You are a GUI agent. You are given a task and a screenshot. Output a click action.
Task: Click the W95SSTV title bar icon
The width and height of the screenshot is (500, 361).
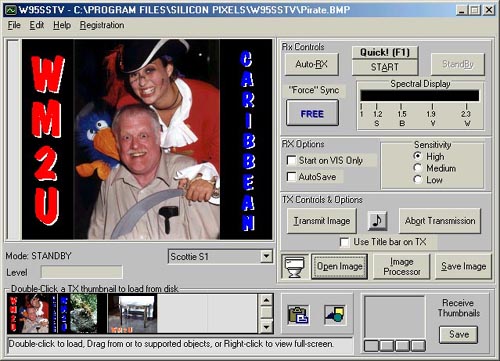[x=10, y=10]
